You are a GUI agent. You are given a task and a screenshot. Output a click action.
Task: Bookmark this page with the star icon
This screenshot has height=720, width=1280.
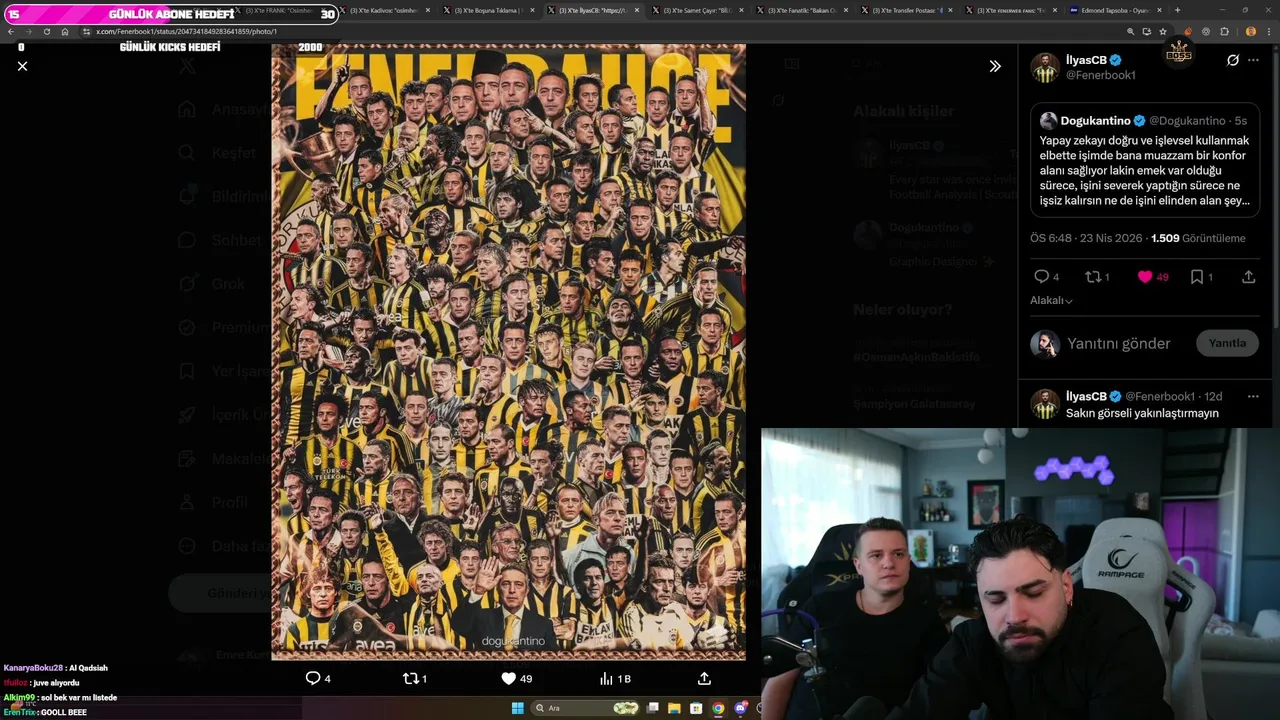[x=1163, y=31]
